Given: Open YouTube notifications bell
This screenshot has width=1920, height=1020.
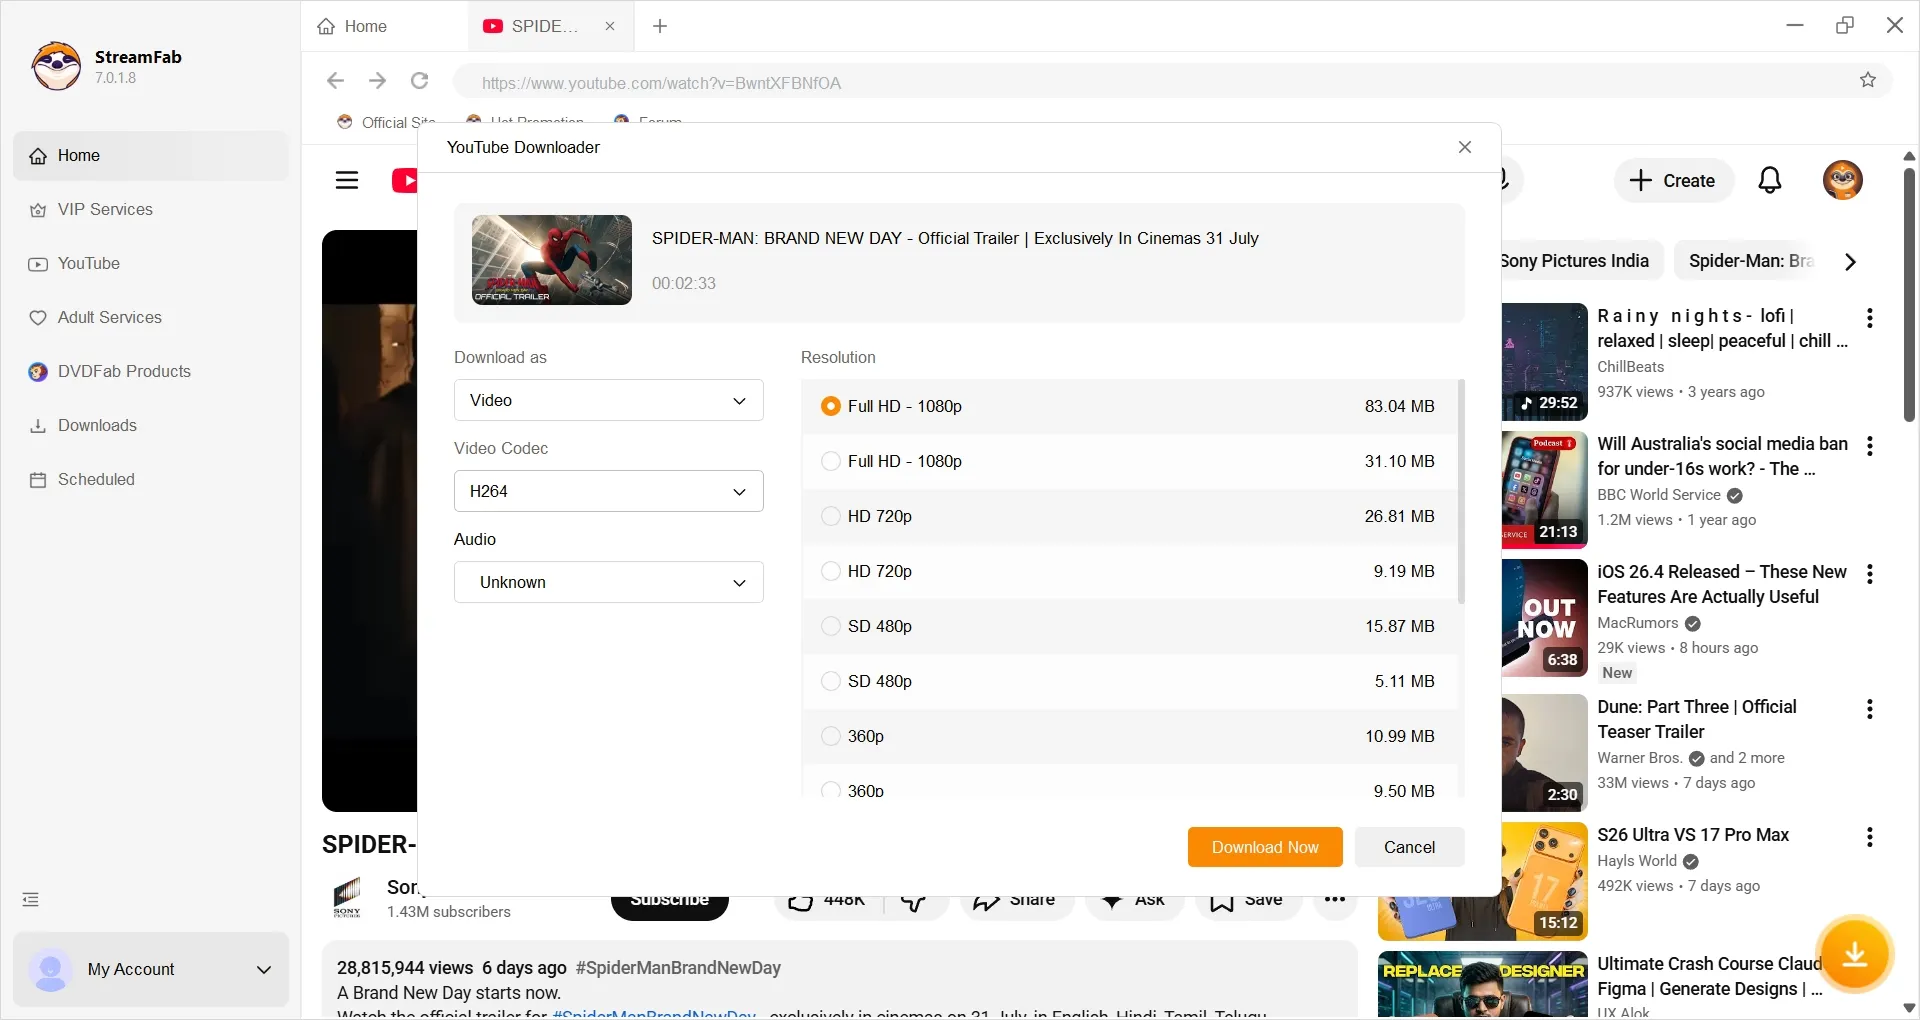Looking at the screenshot, I should pyautogui.click(x=1769, y=180).
